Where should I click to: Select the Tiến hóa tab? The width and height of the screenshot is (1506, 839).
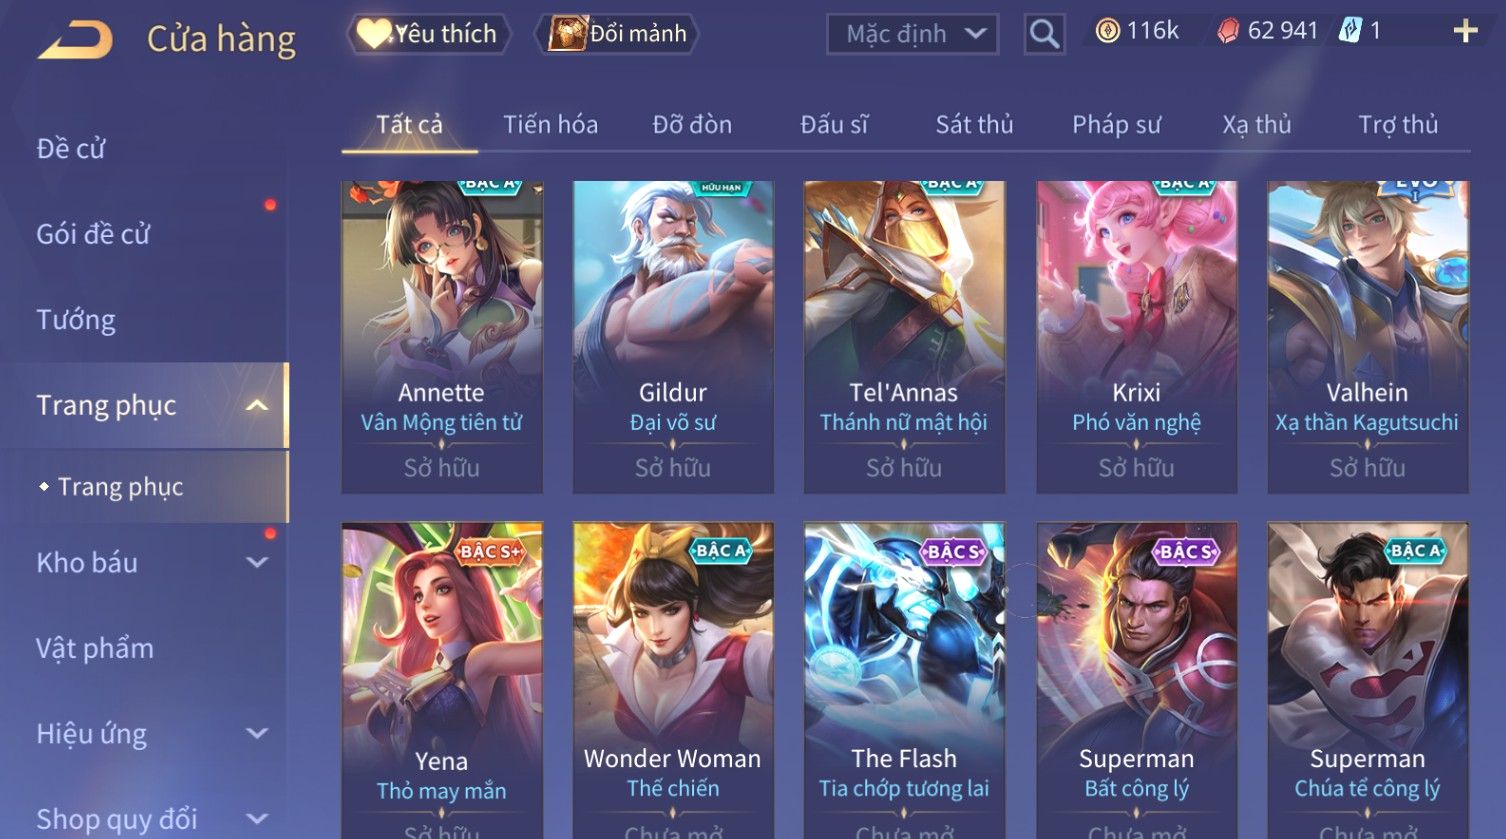pyautogui.click(x=550, y=125)
